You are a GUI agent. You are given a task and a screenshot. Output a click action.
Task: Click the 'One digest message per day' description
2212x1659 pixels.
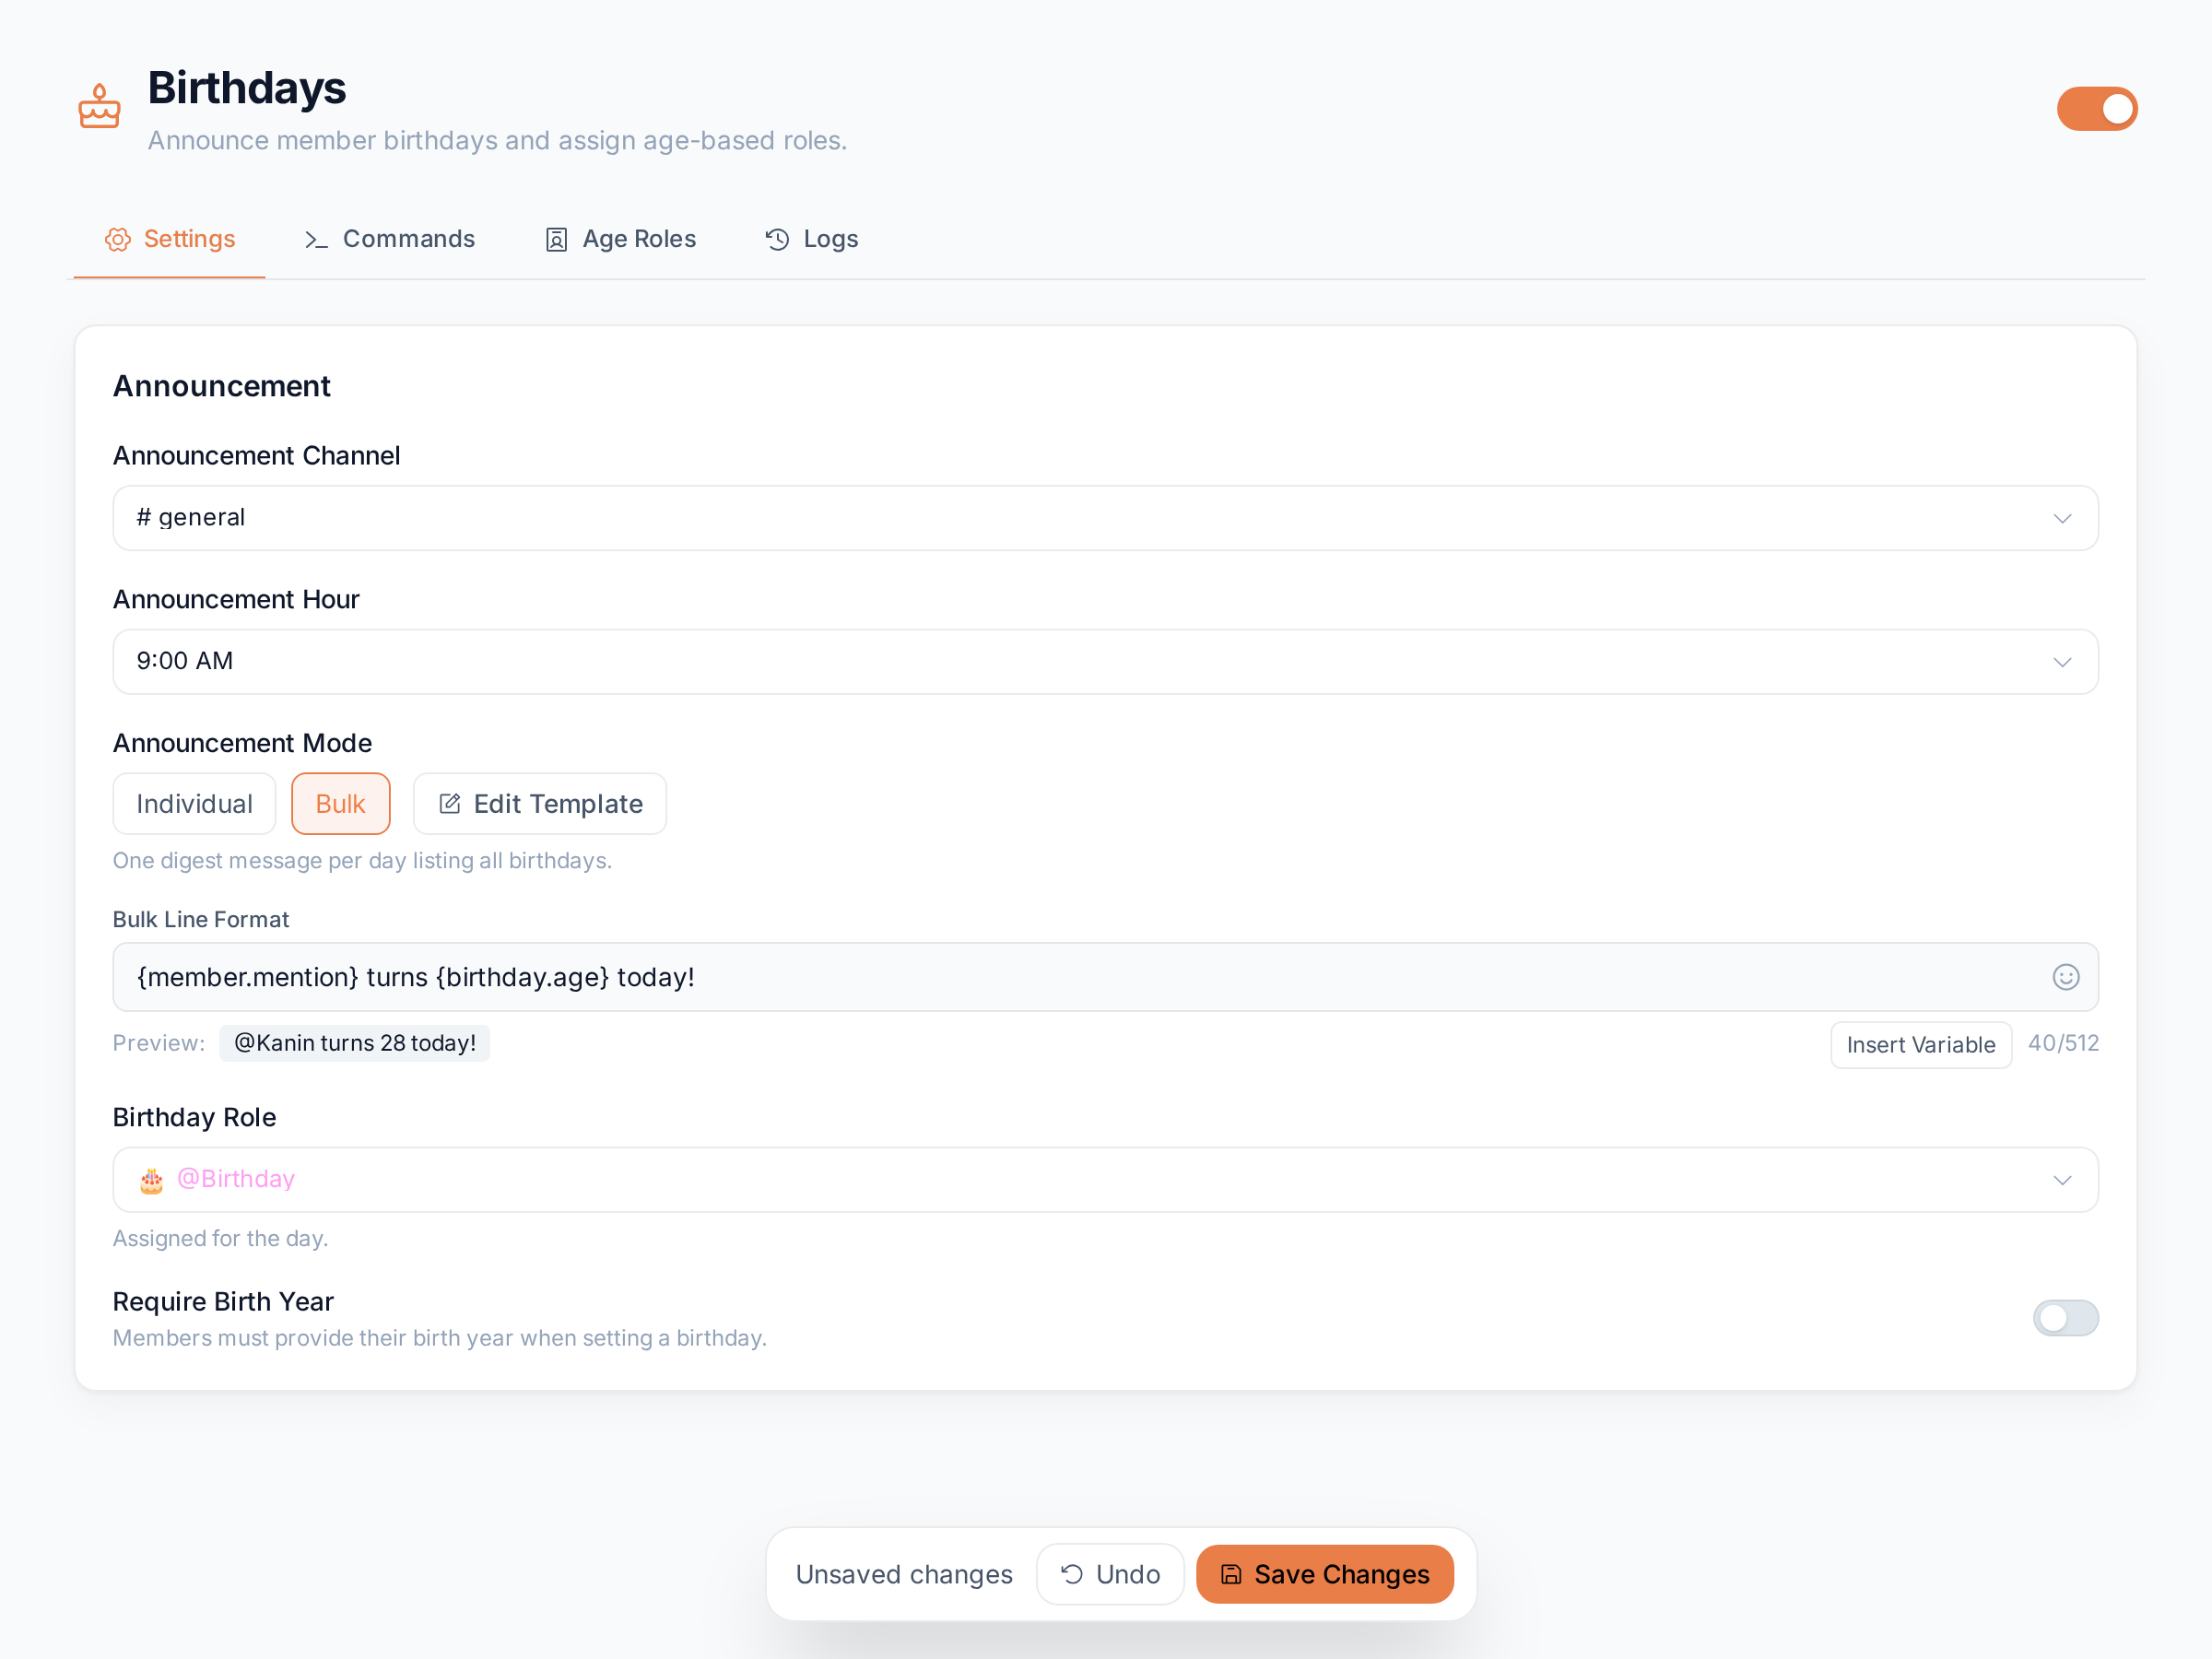(x=362, y=861)
